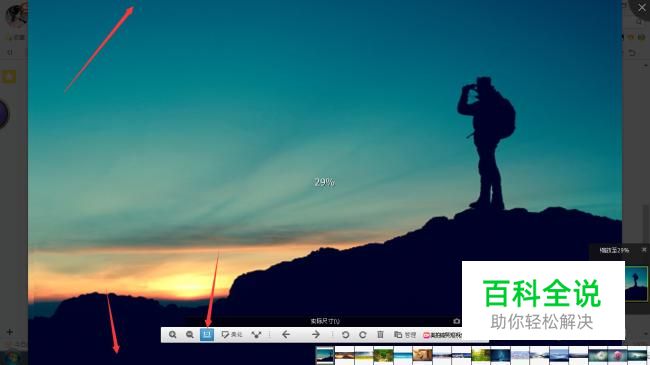650x365 pixels.
Task: Select the first filmstrip thumbnail (current sunset)
Action: (325, 355)
